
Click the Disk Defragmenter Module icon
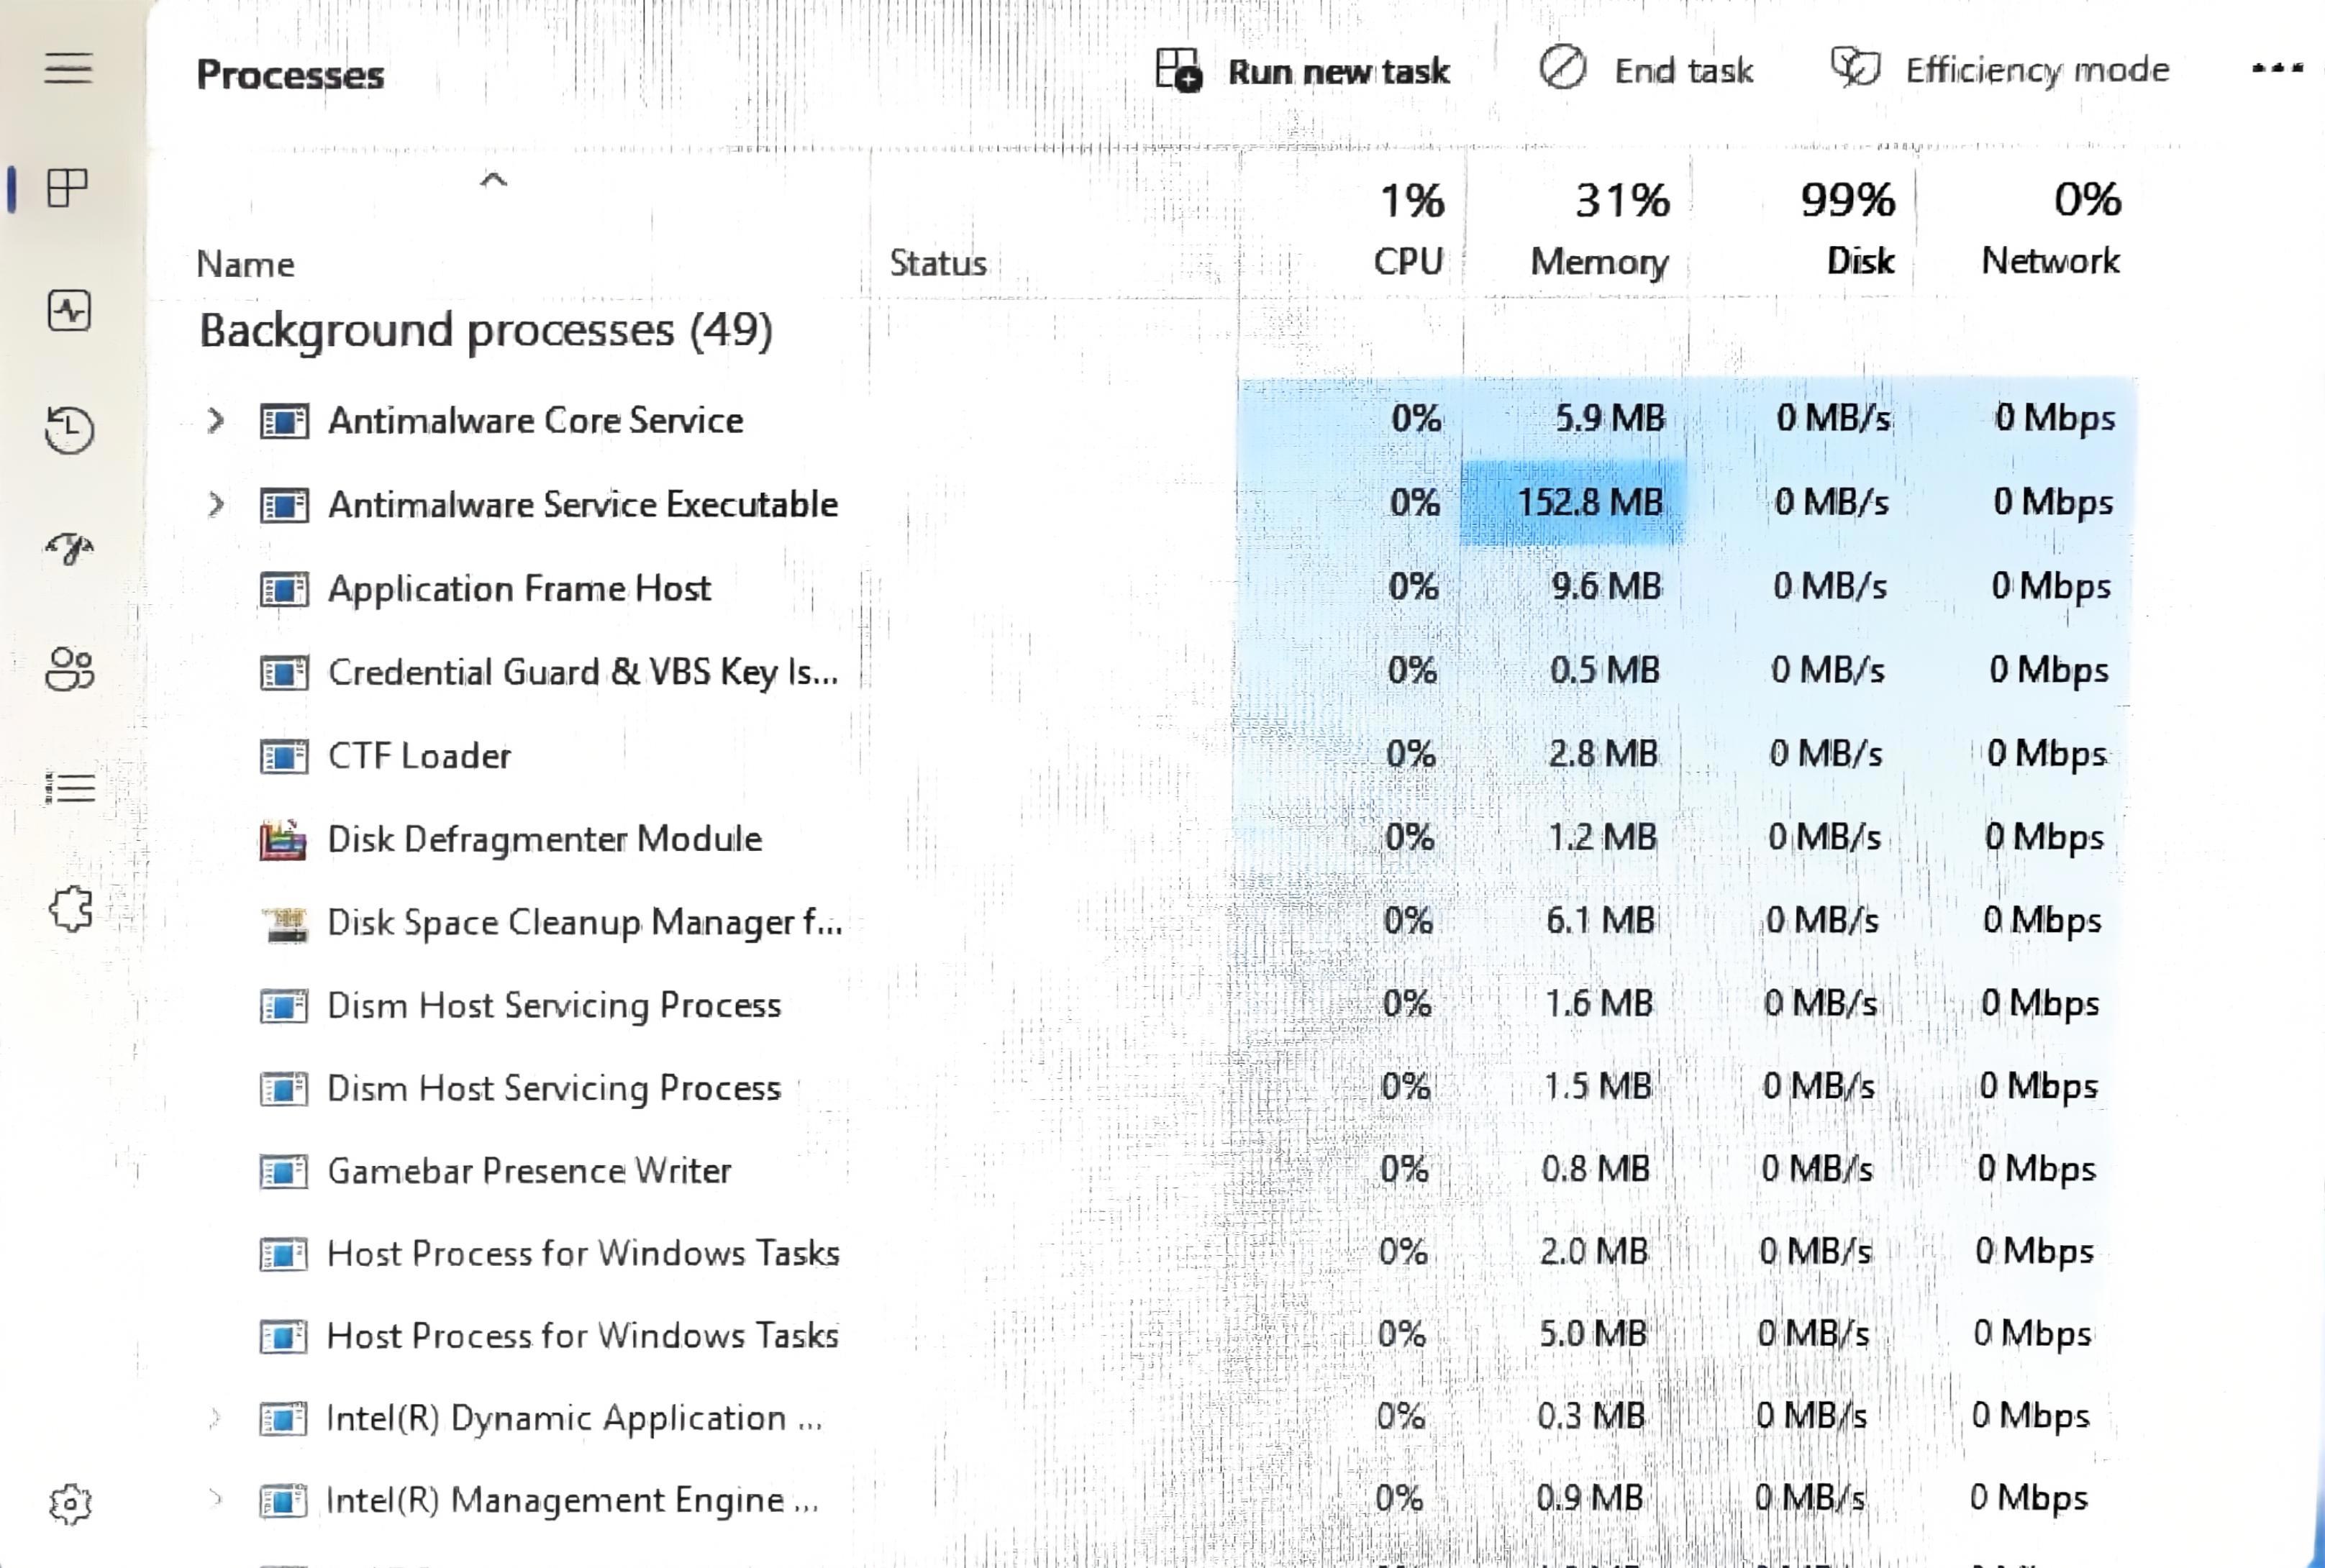coord(283,840)
